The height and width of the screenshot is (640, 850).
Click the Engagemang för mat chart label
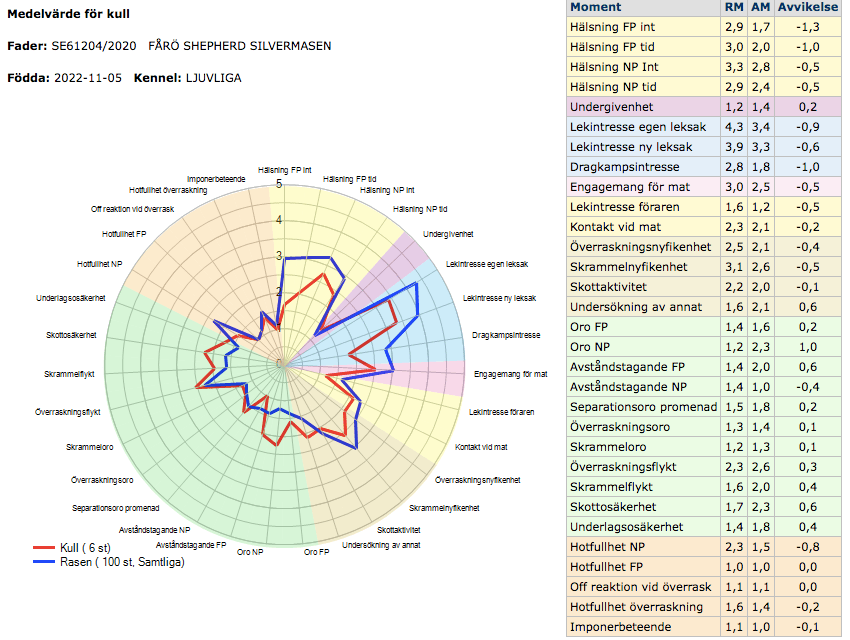click(510, 374)
